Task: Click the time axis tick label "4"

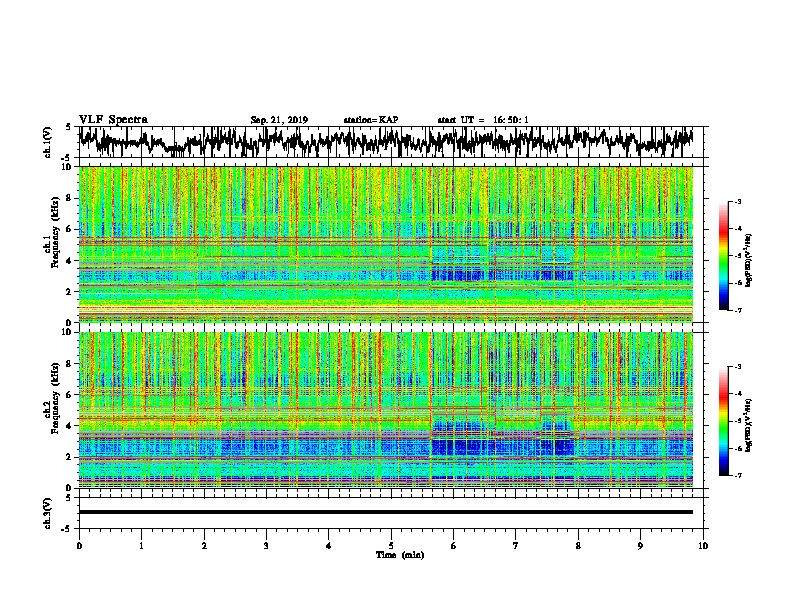Action: point(329,546)
